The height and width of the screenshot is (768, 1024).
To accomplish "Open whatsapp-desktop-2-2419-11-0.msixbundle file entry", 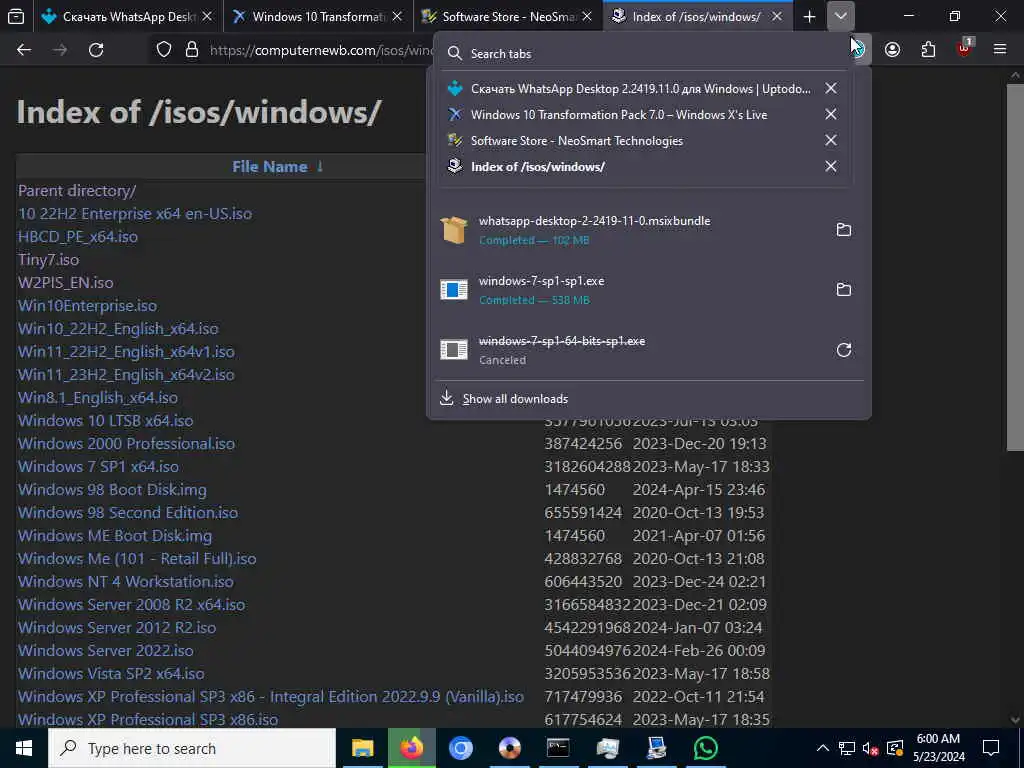I will point(632,230).
